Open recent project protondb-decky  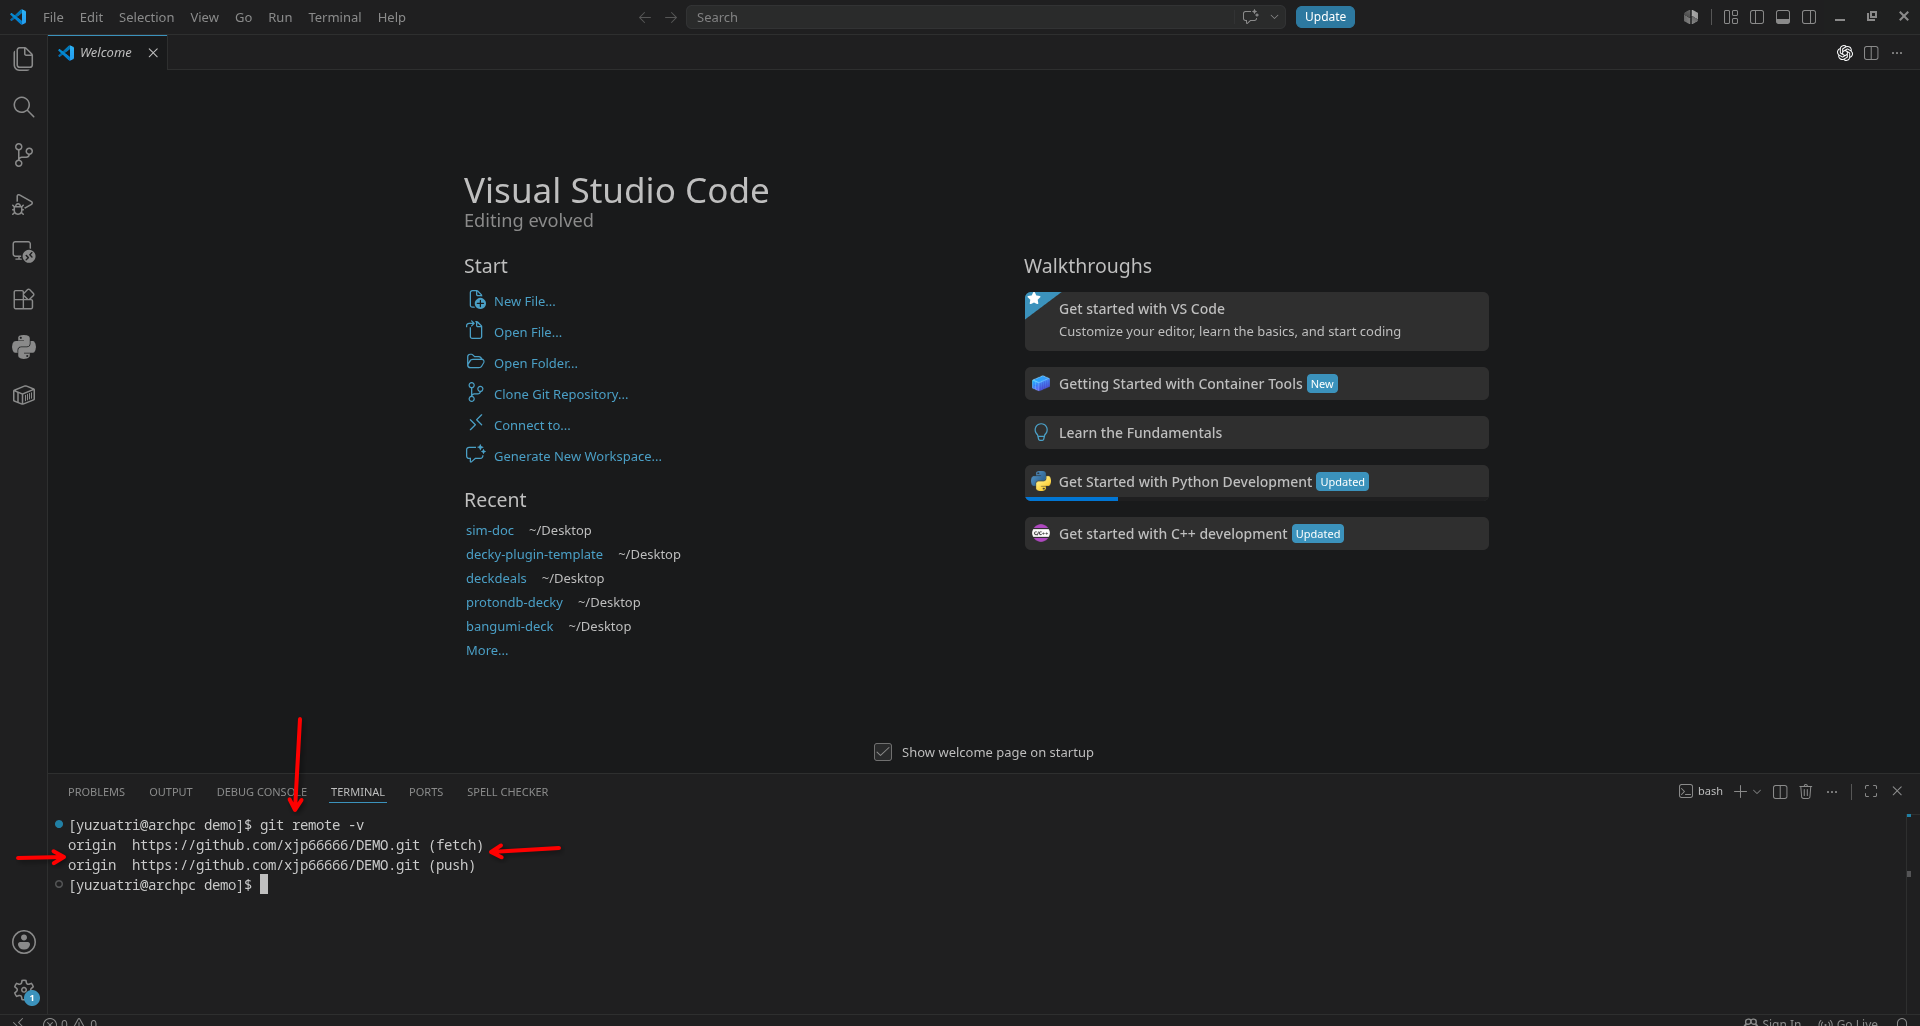coord(514,602)
